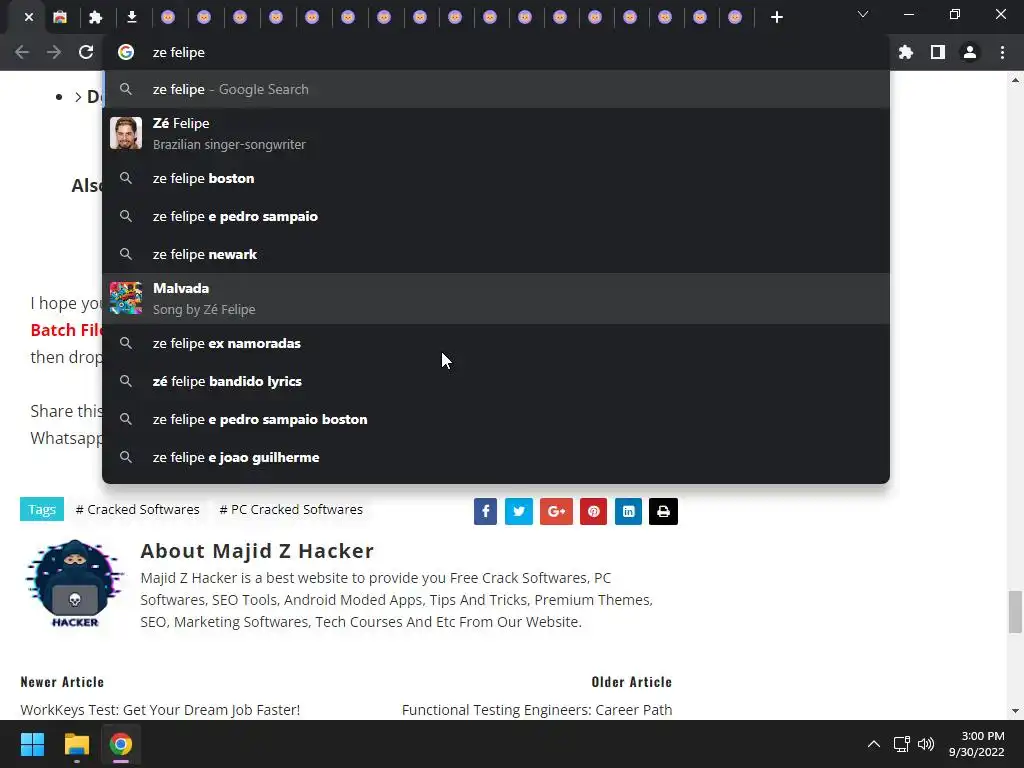Select Zé Felipe Brazilian singer-songwriter suggestion
Screen dimensions: 1024x768
click(496, 133)
